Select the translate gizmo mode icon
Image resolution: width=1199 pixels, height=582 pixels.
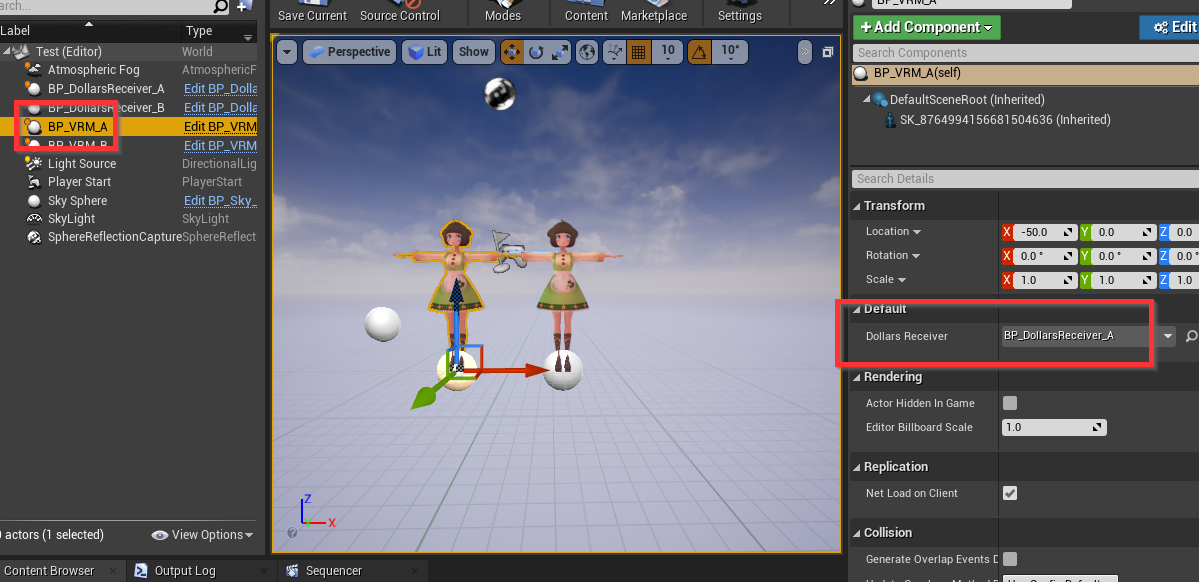pos(512,52)
